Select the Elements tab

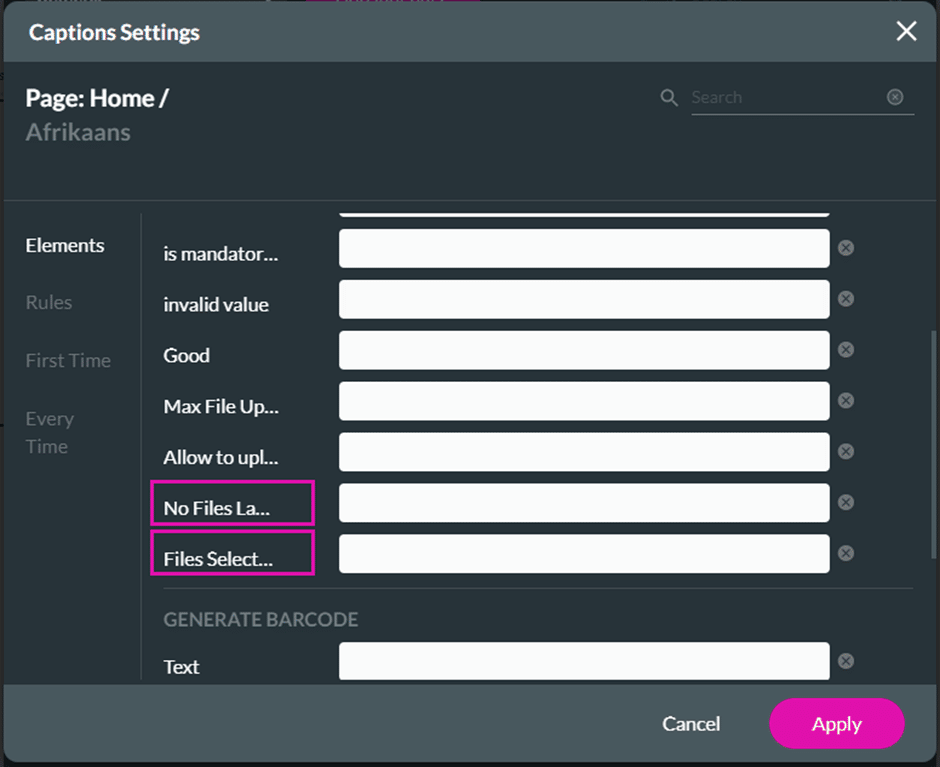65,246
